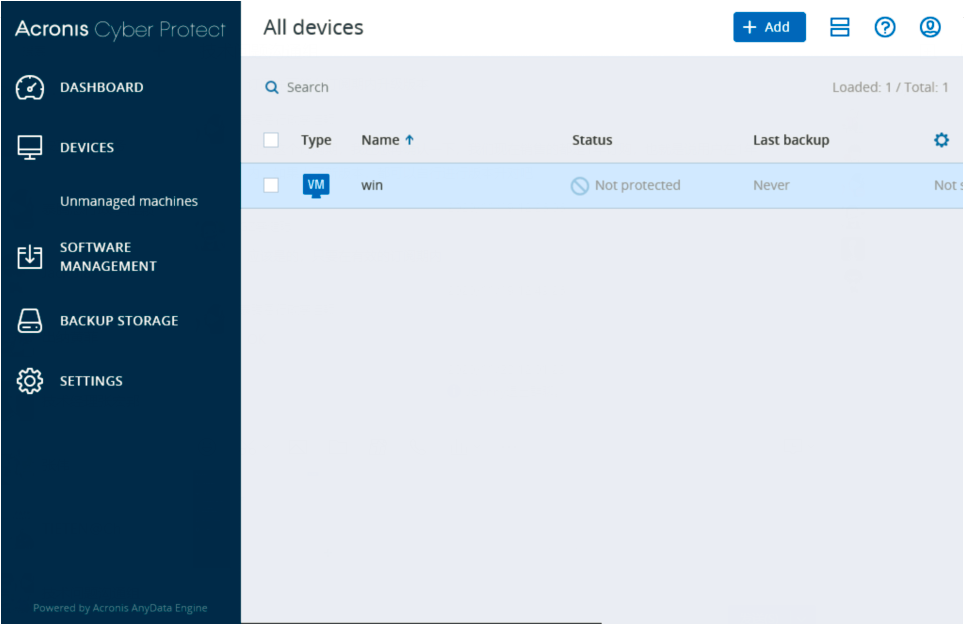Open Software Management section
Screen dimensions: 964x624
108,256
